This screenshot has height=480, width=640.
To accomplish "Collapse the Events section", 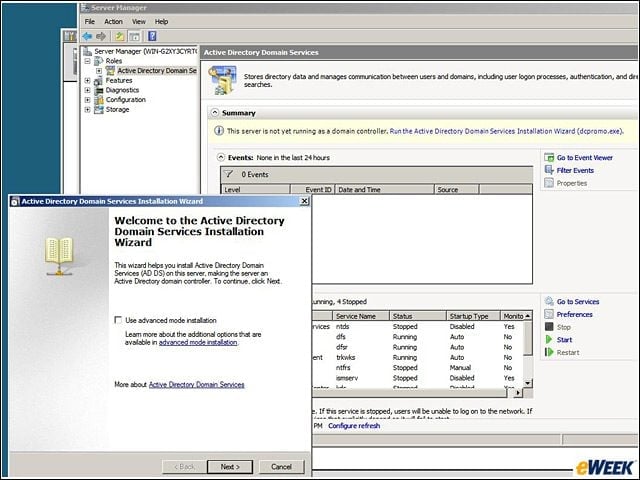I will (221, 157).
